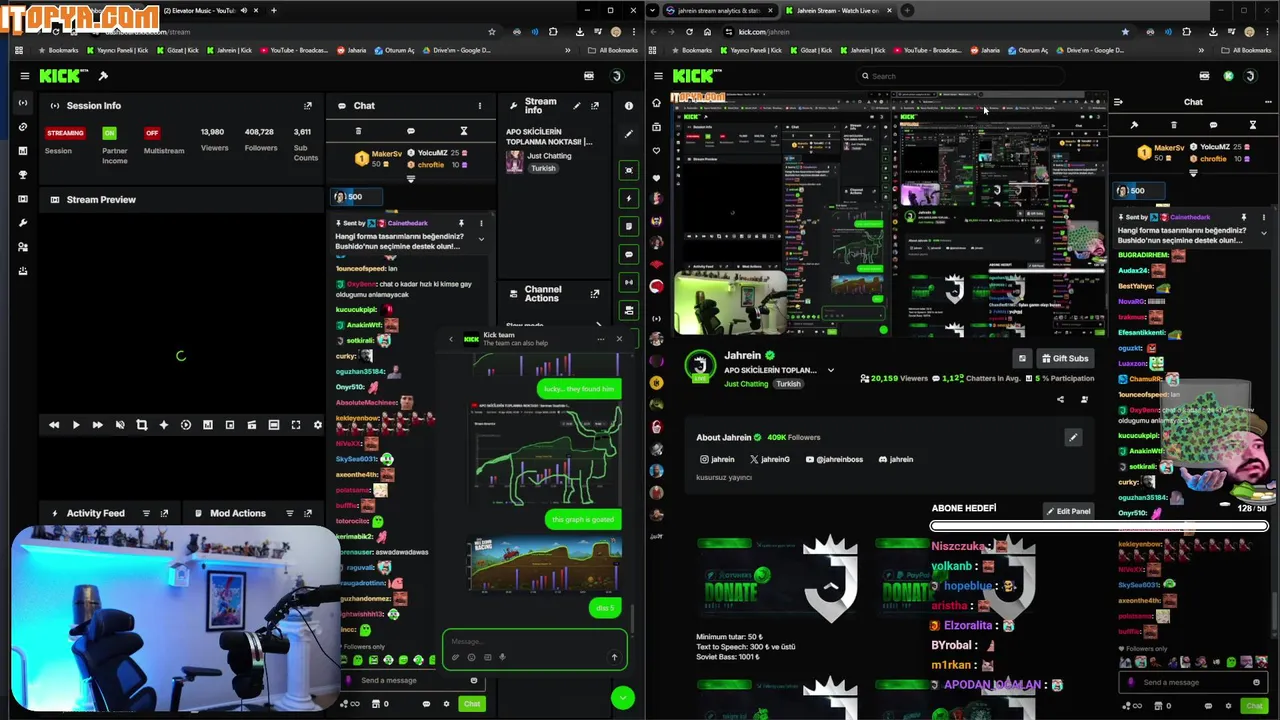This screenshot has height=720, width=1280.
Task: Expand stream title dropdown beside APO SKİCİLERİN
Action: point(830,370)
